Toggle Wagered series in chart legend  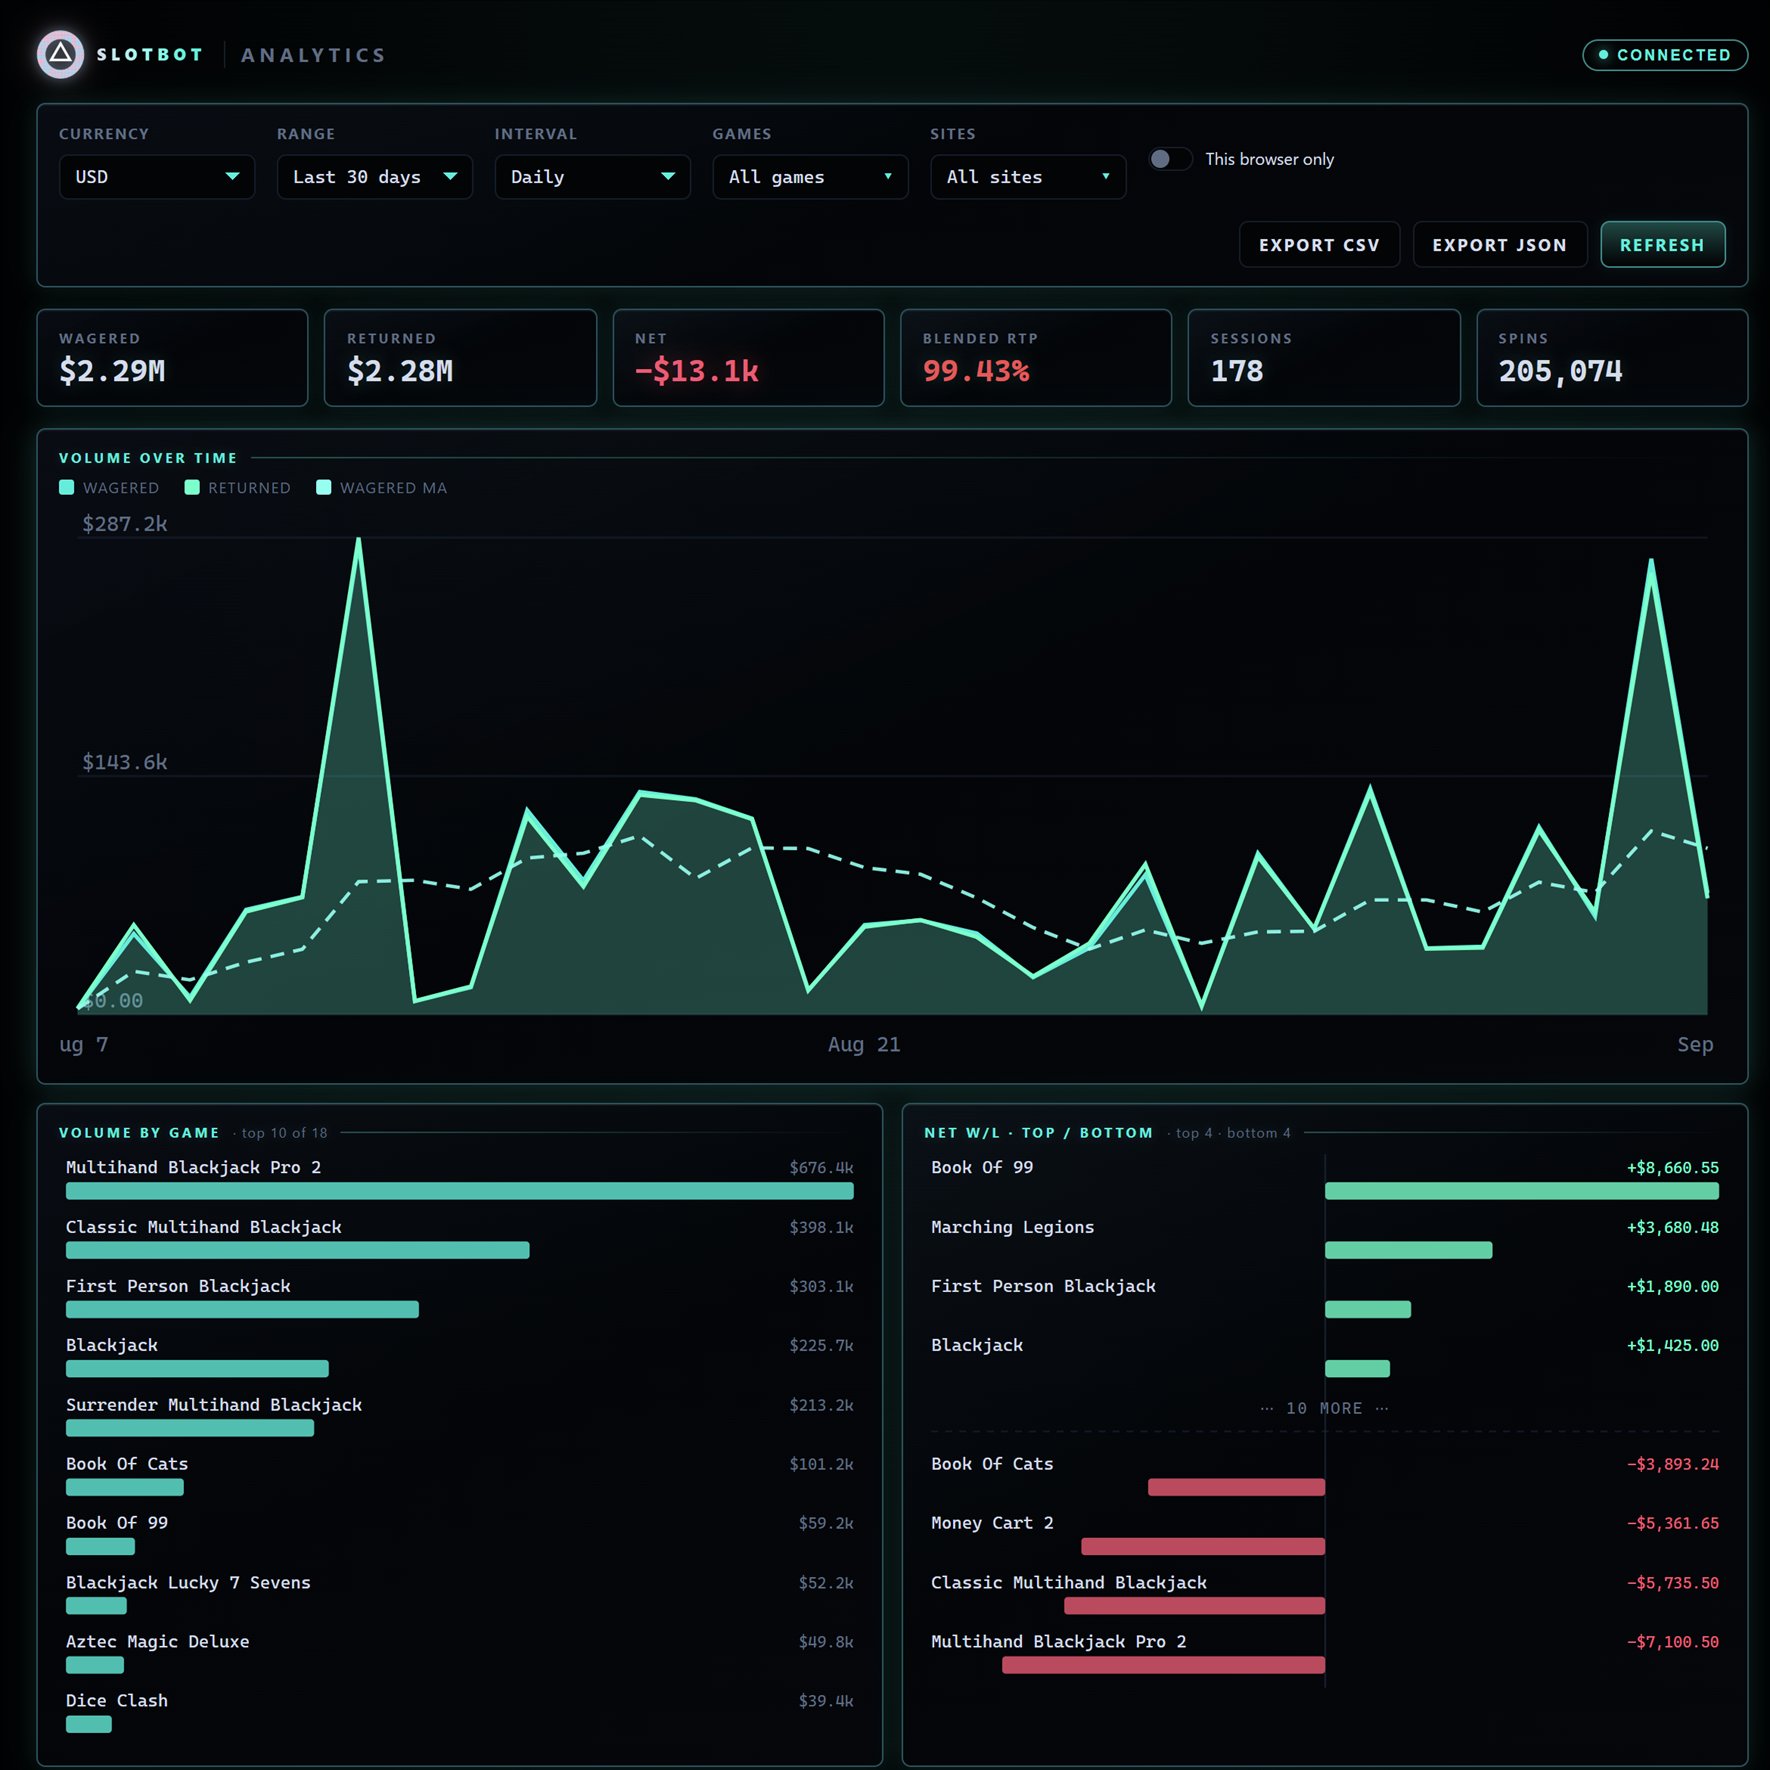(109, 488)
